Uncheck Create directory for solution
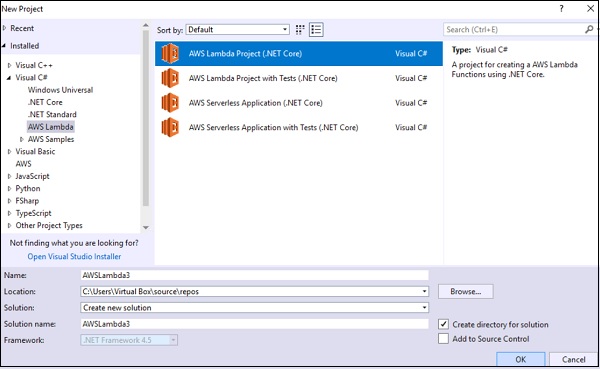Screen dimensions: 600x369 (443, 324)
